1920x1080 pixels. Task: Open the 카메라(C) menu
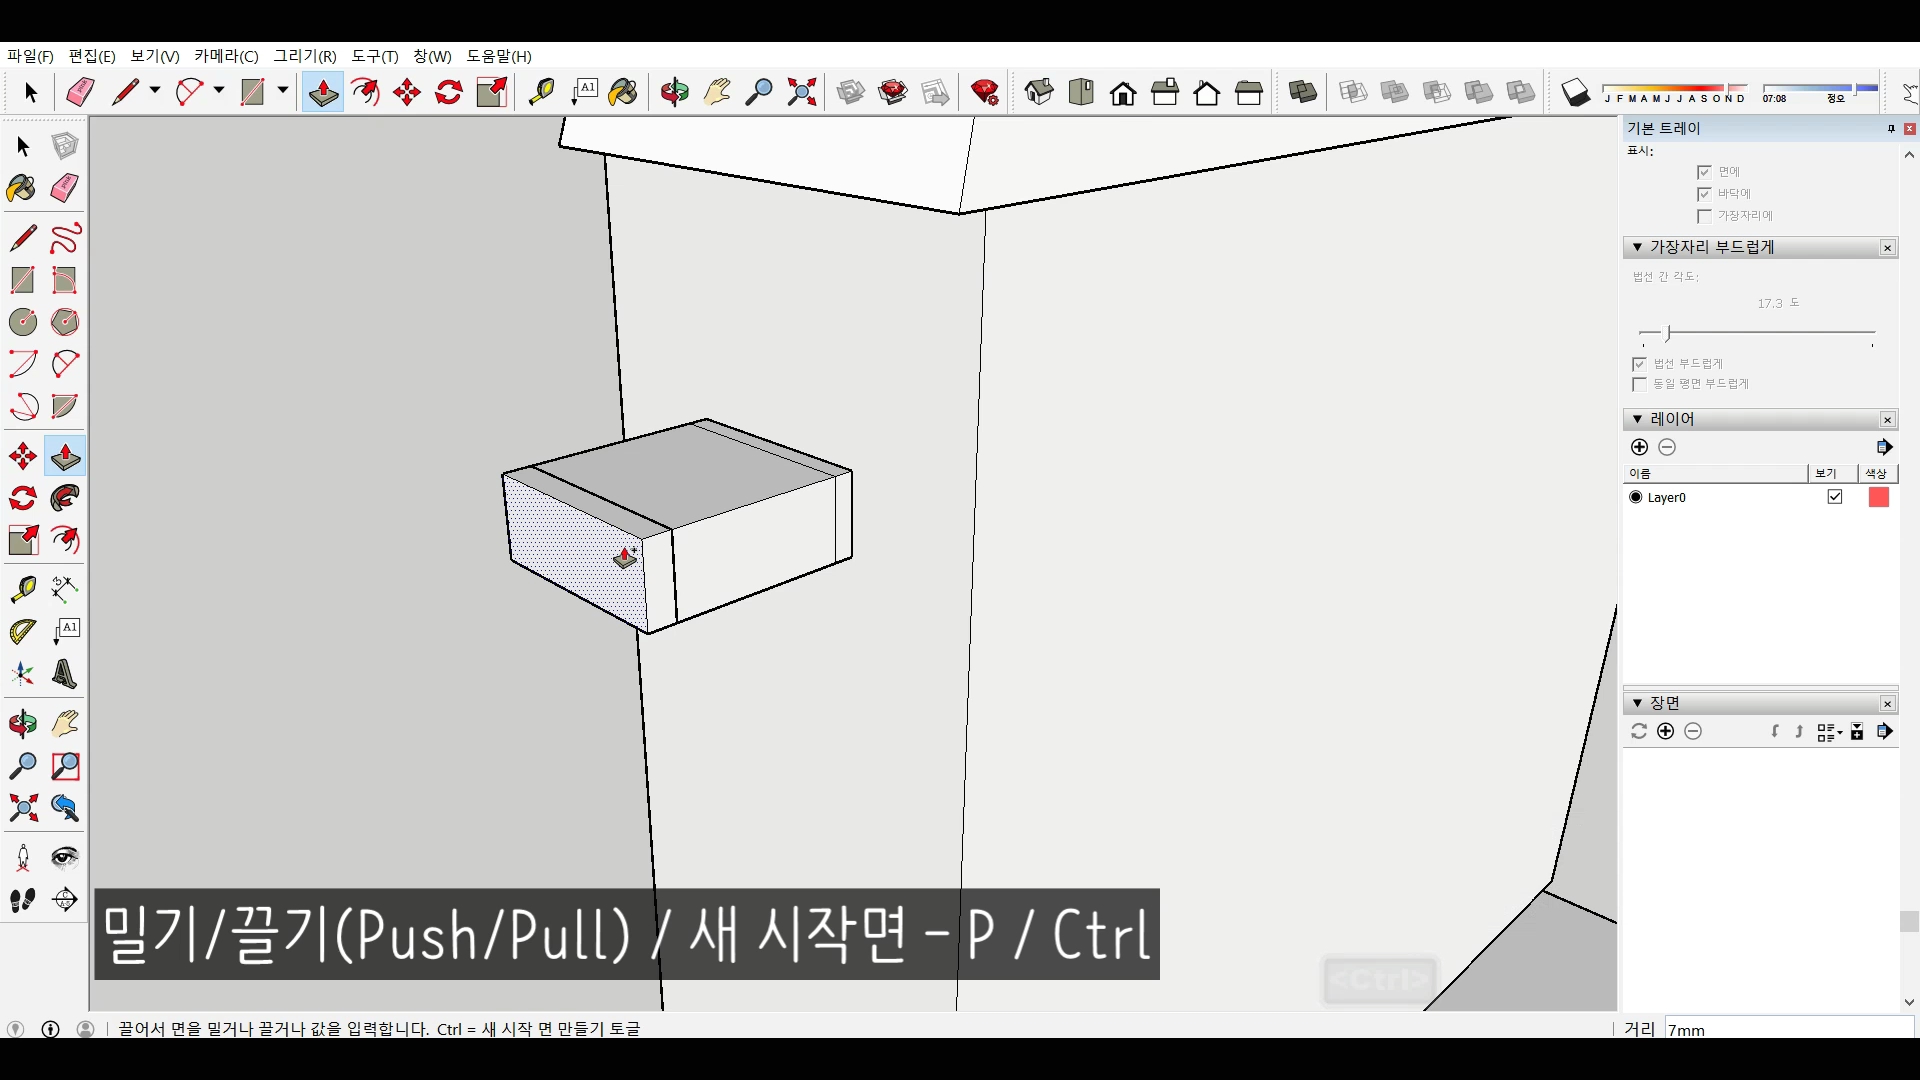[226, 56]
